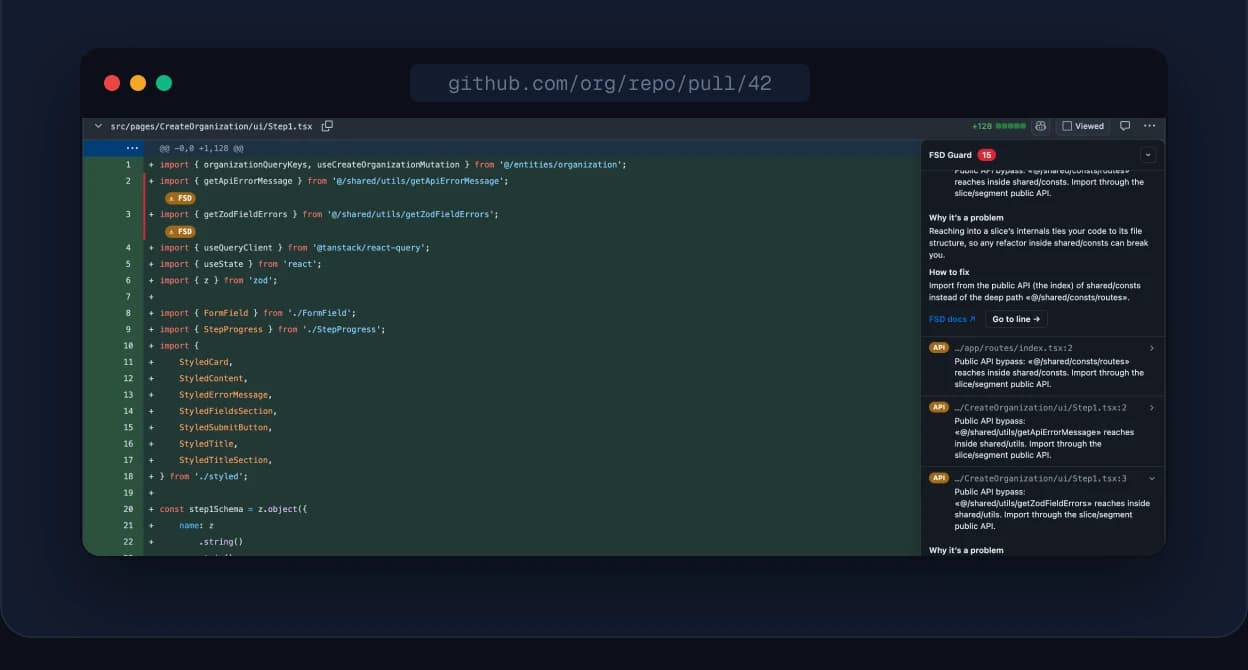1248x670 pixels.
Task: Open the FSD docs link
Action: pos(952,319)
